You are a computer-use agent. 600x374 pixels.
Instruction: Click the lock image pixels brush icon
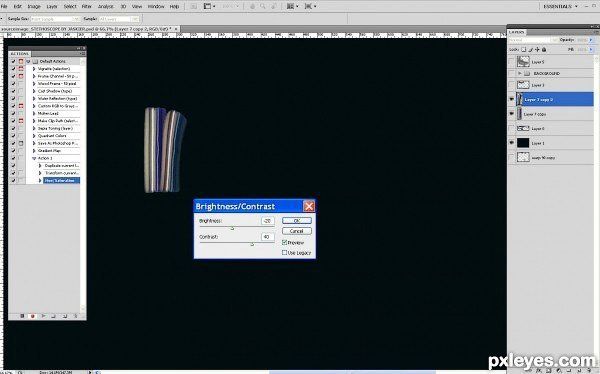(531, 49)
